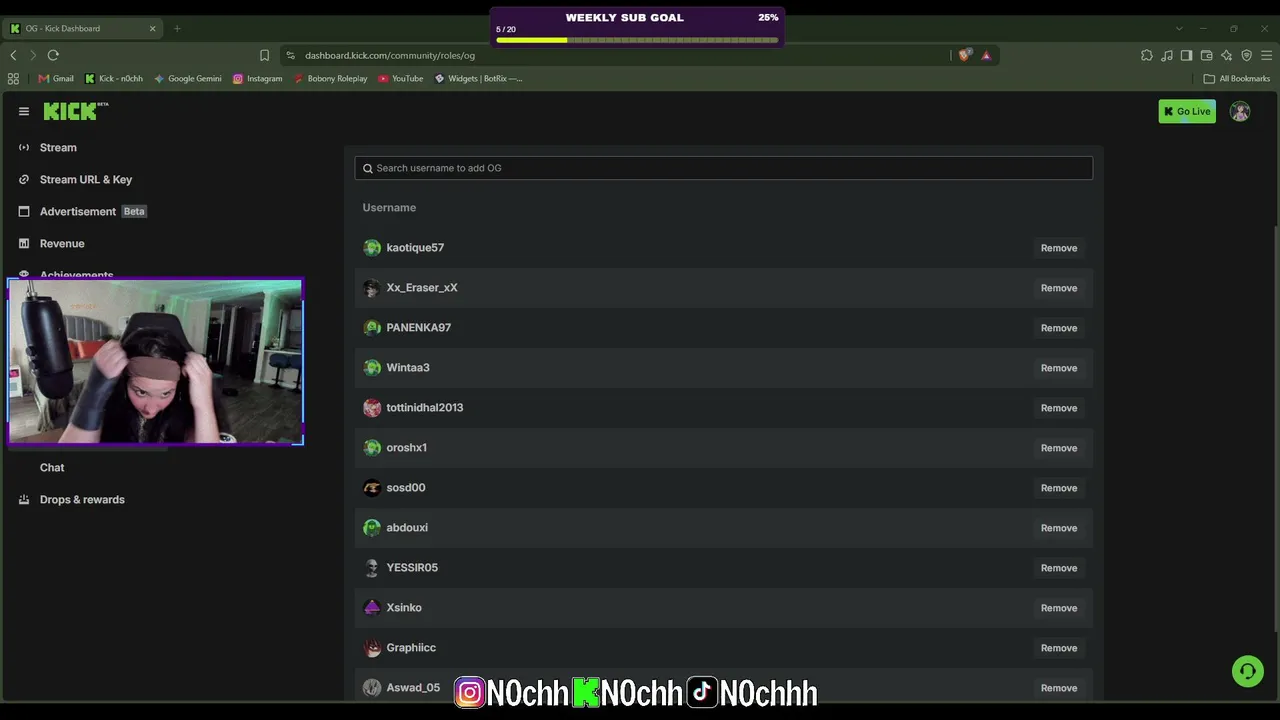The width and height of the screenshot is (1280, 720).
Task: Click the username Xx_Eraser_xX
Action: tap(422, 288)
